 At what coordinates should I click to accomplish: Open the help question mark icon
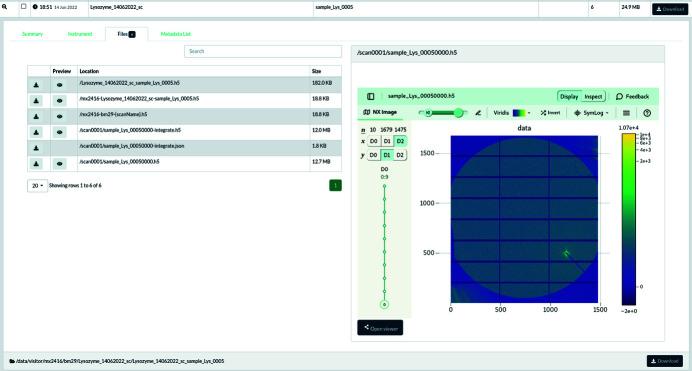pyautogui.click(x=647, y=113)
